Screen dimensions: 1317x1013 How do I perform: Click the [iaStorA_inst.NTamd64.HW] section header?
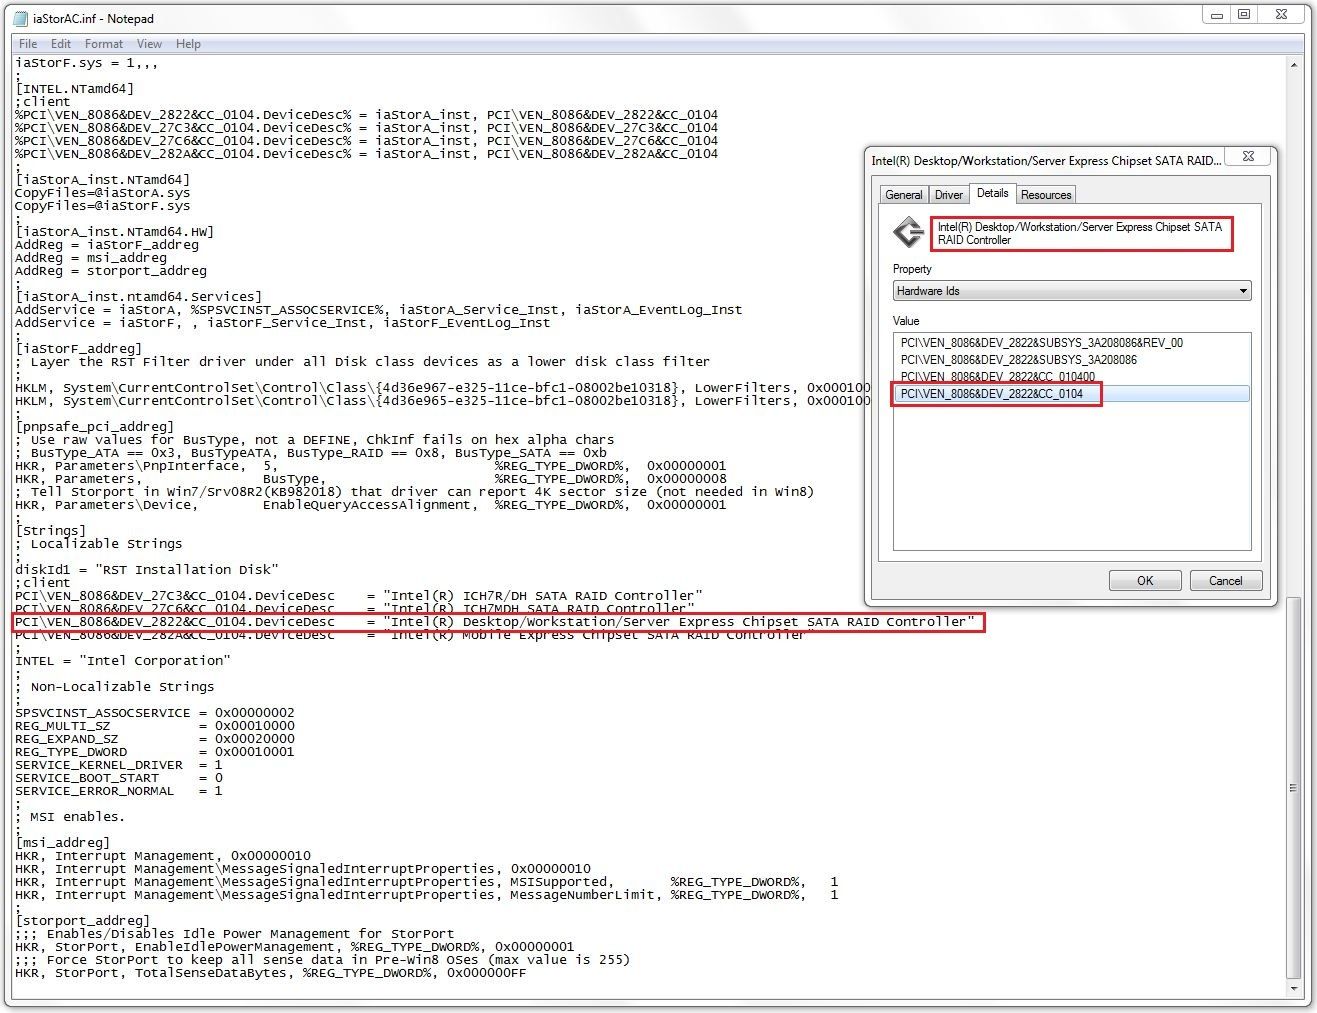[x=114, y=232]
